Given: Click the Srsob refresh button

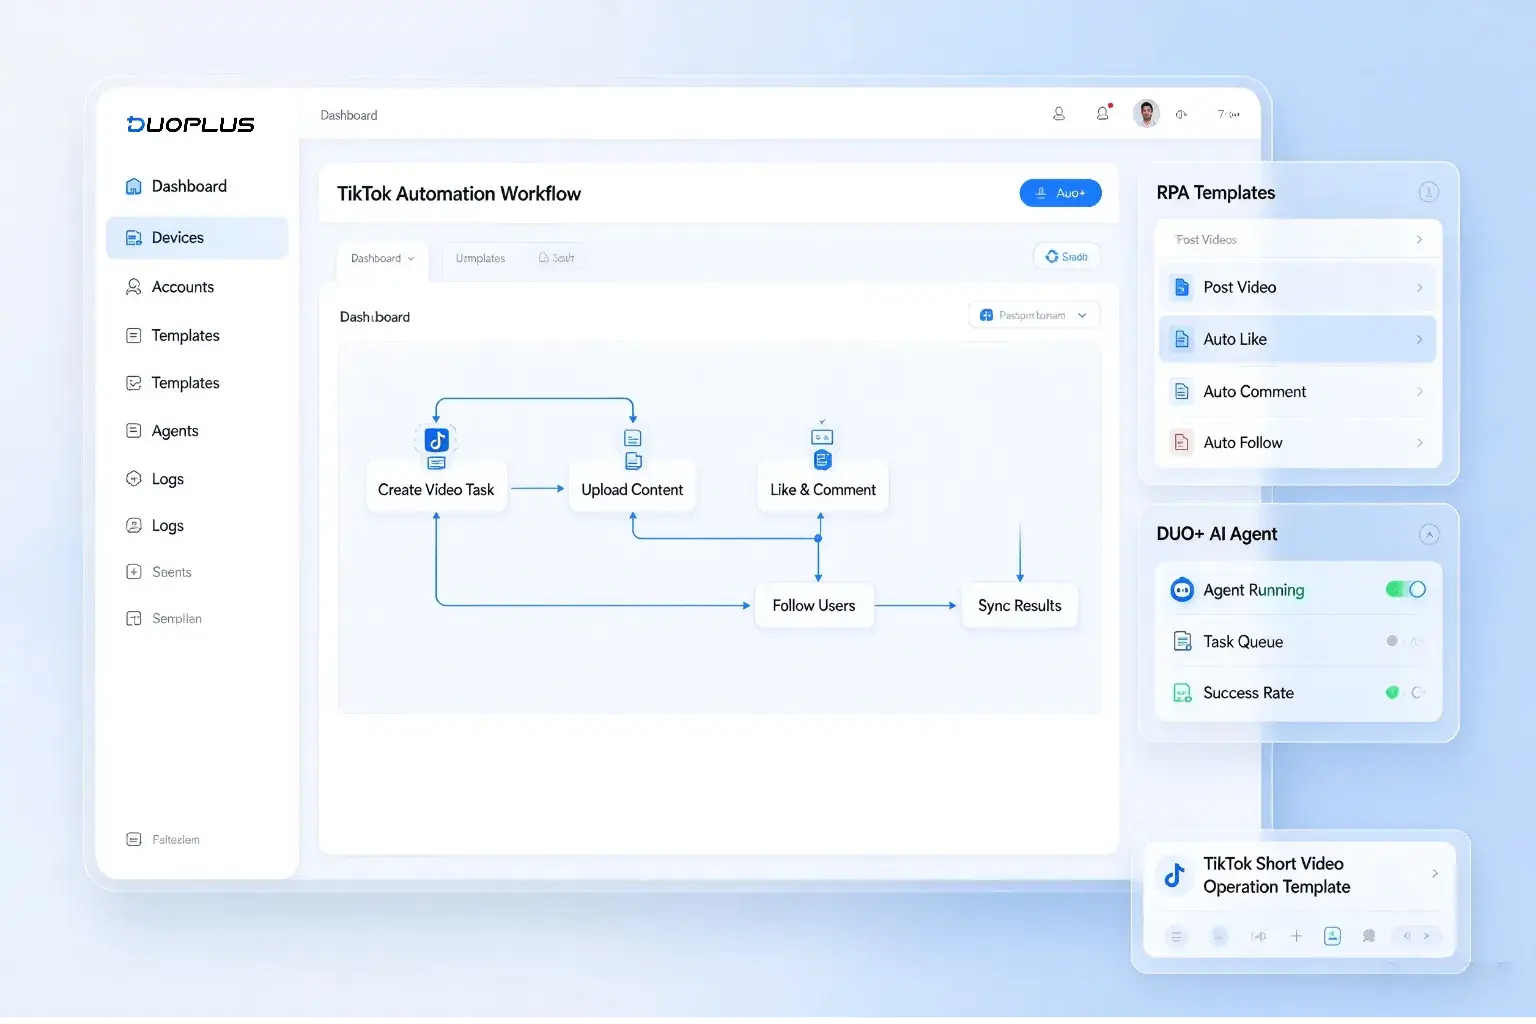Looking at the screenshot, I should coord(1067,257).
